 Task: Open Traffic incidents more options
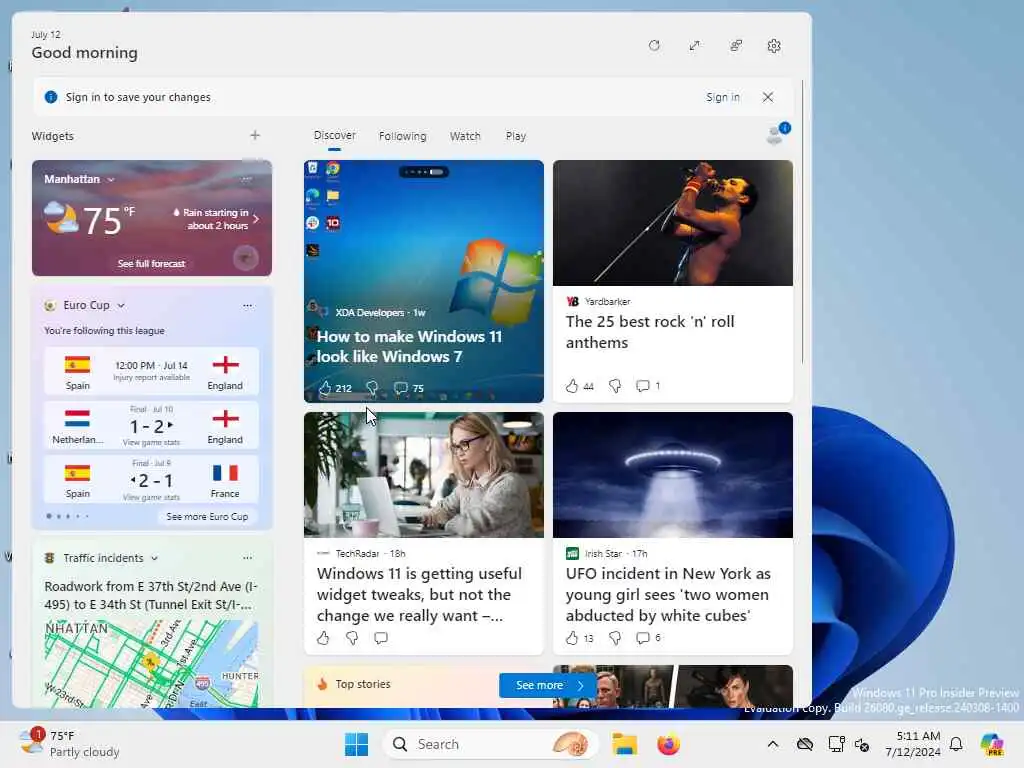coord(247,558)
